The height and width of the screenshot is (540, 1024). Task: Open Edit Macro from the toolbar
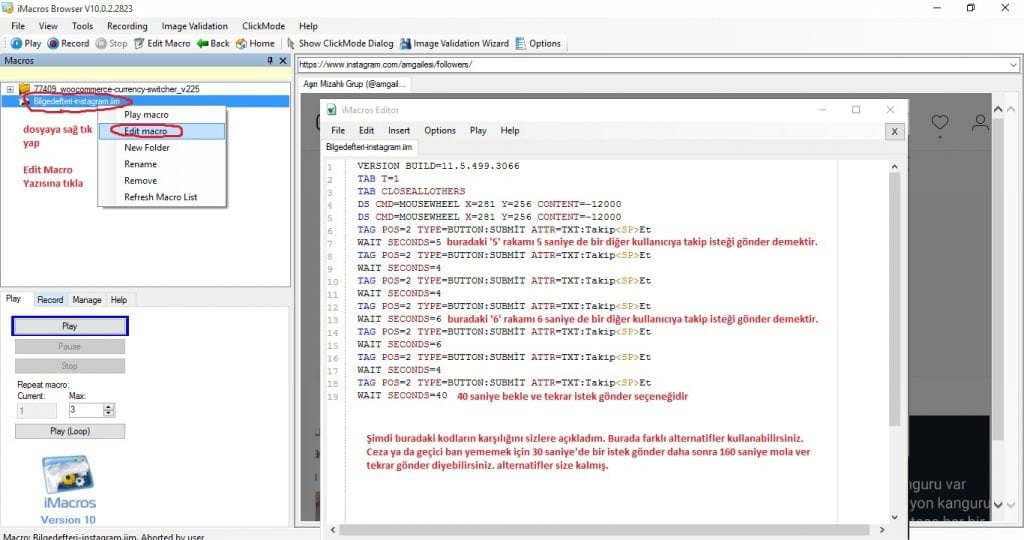click(x=163, y=44)
